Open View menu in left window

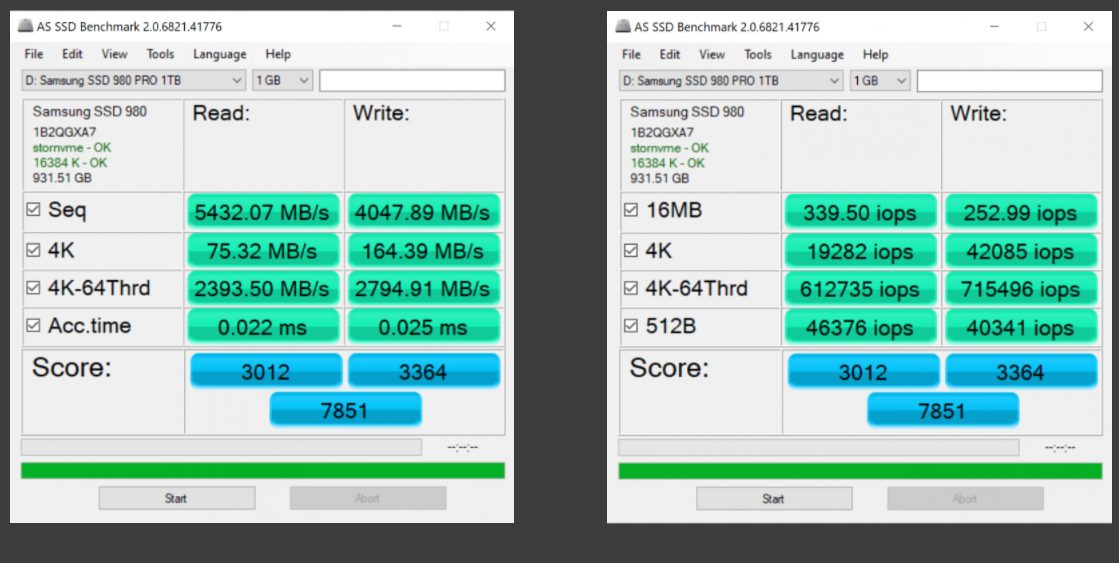[x=114, y=54]
